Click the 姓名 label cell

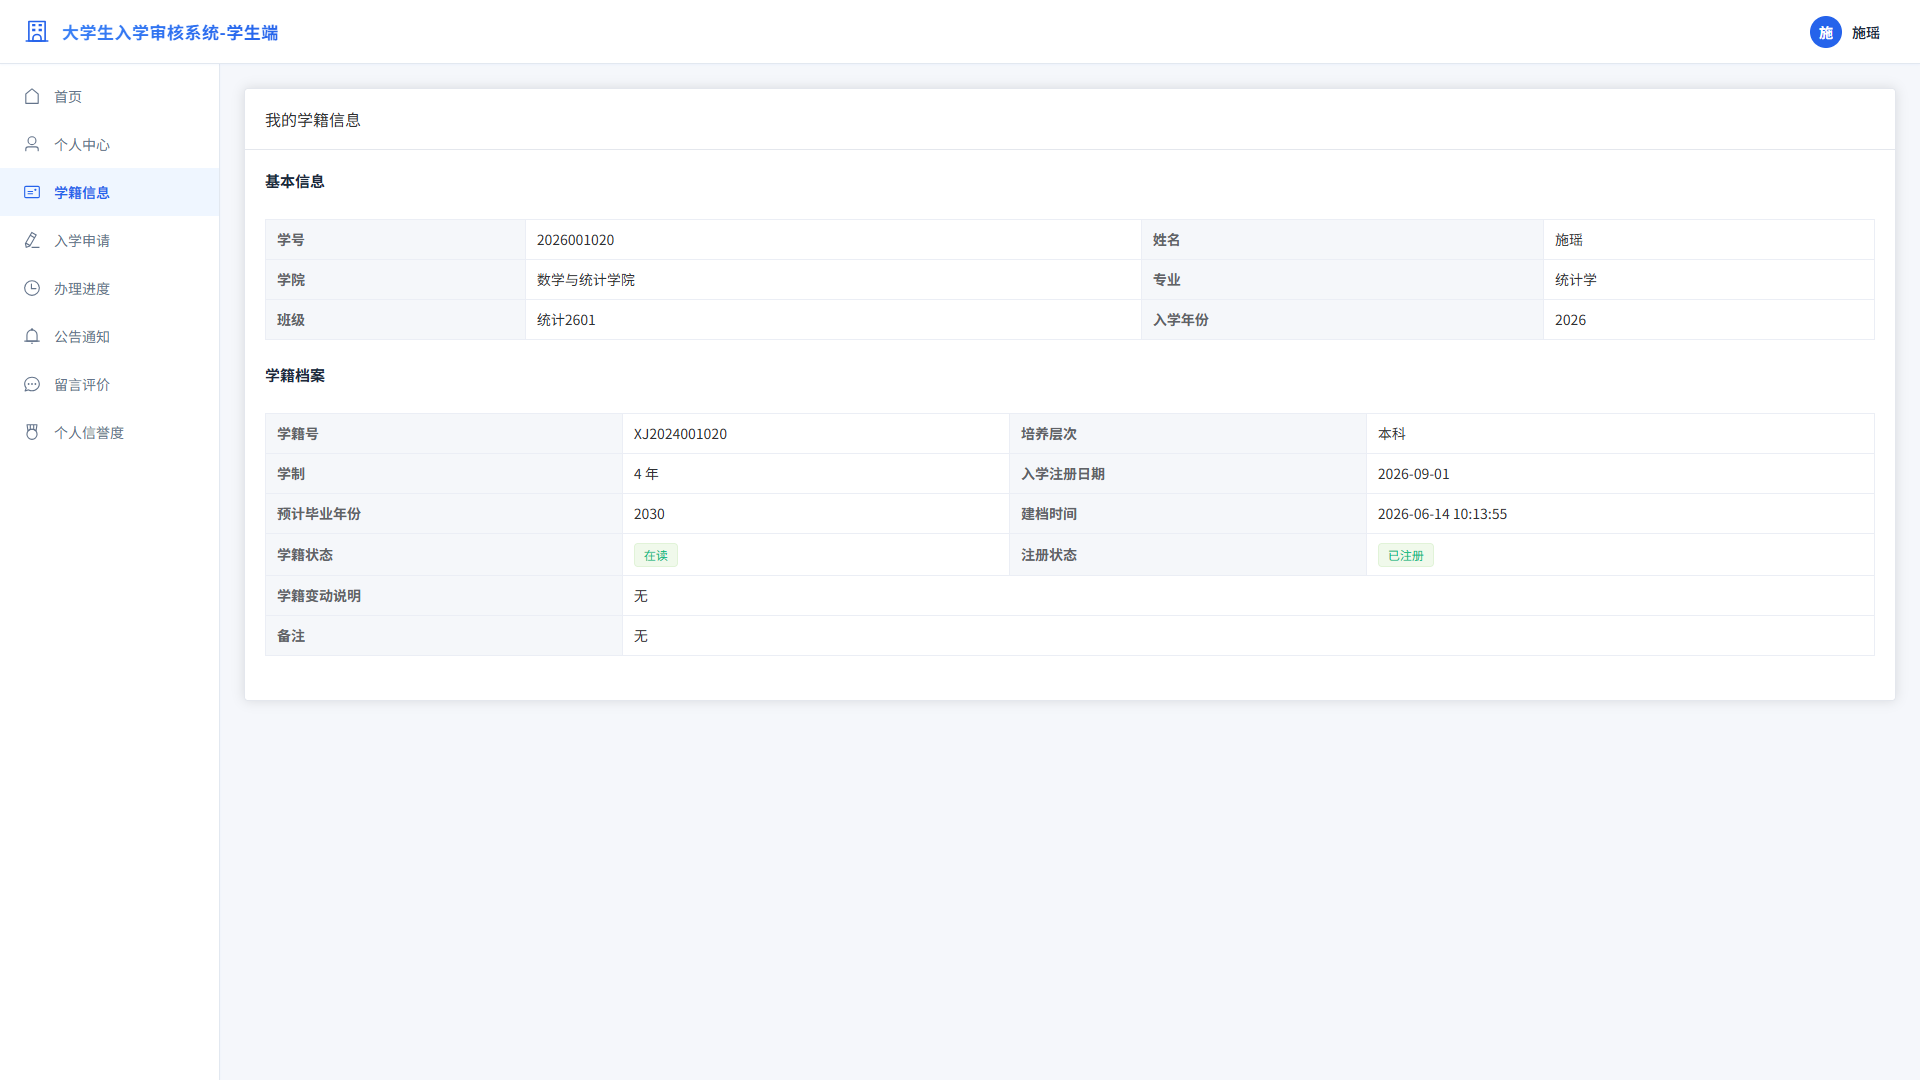coord(1342,240)
